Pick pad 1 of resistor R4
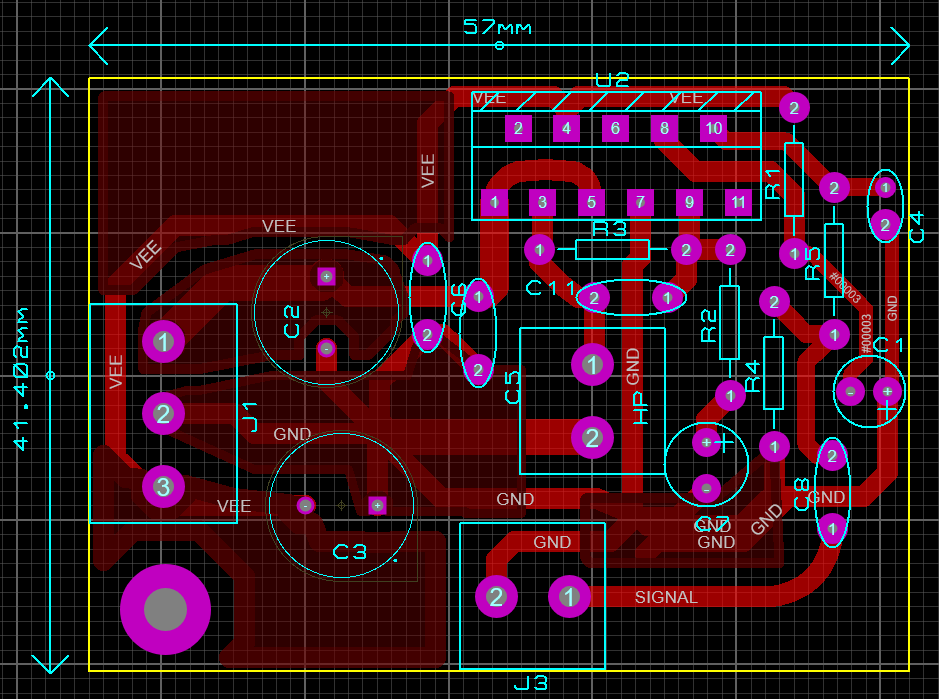The width and height of the screenshot is (939, 699). point(774,447)
